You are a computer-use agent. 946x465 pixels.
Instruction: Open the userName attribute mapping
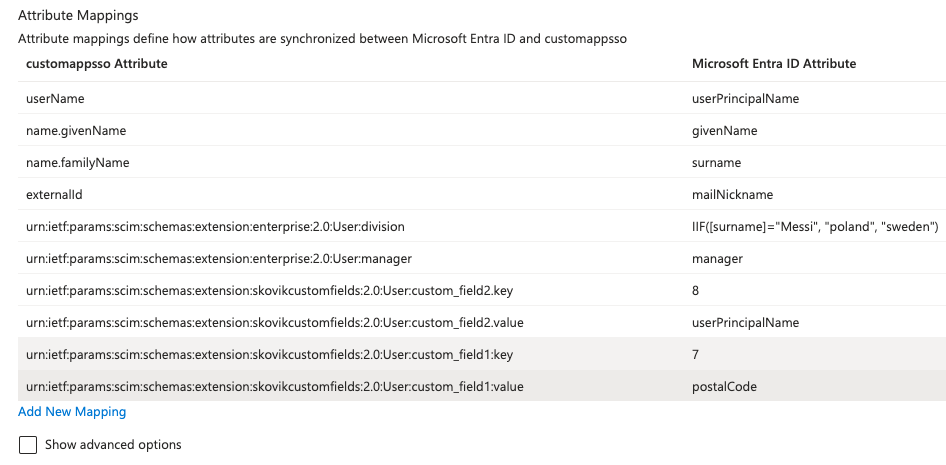[55, 99]
